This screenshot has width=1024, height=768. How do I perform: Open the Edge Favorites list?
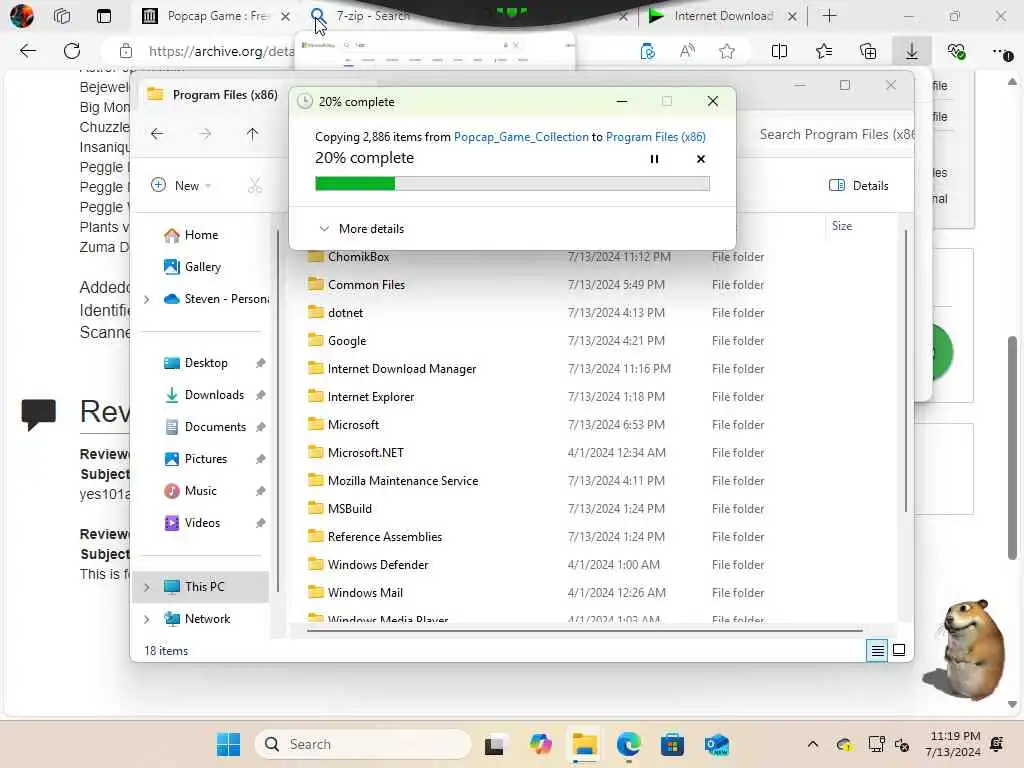(x=824, y=51)
